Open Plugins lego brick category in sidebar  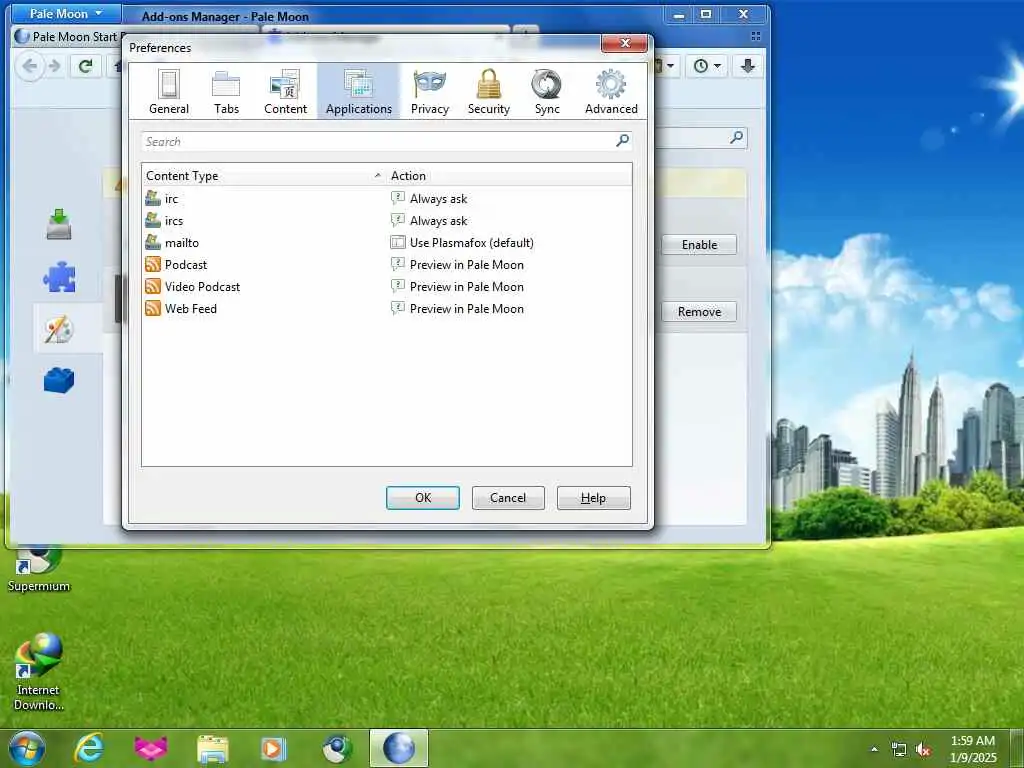(x=59, y=380)
